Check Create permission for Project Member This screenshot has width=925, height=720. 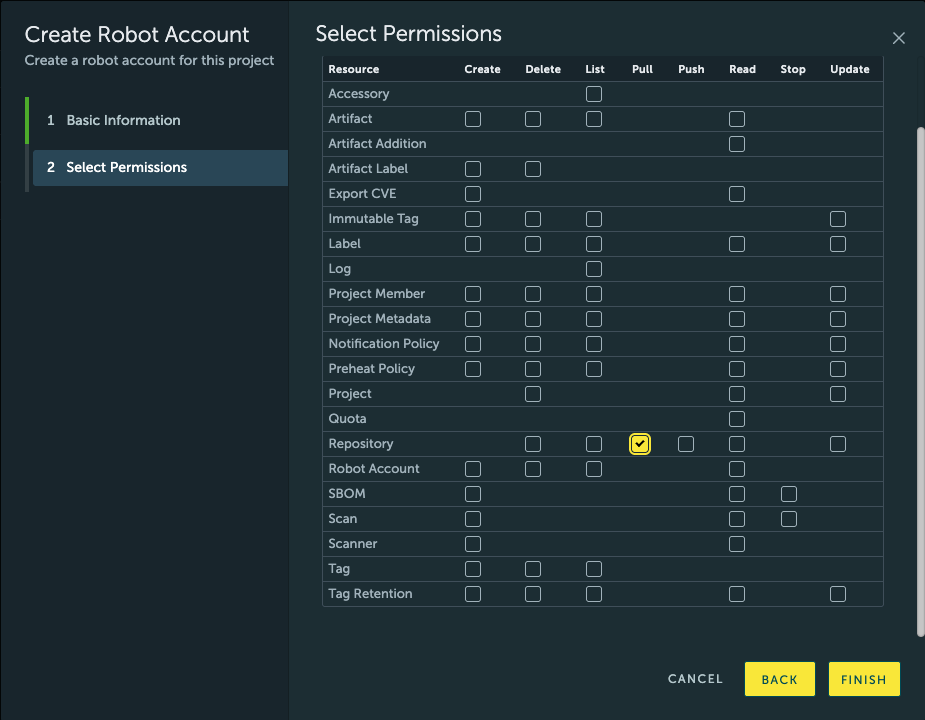click(473, 293)
